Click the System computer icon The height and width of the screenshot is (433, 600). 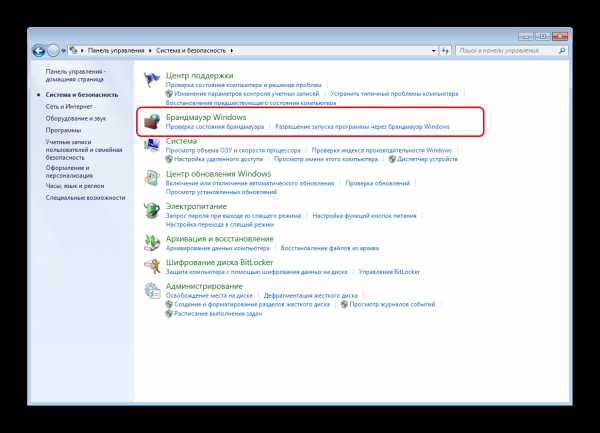[152, 145]
